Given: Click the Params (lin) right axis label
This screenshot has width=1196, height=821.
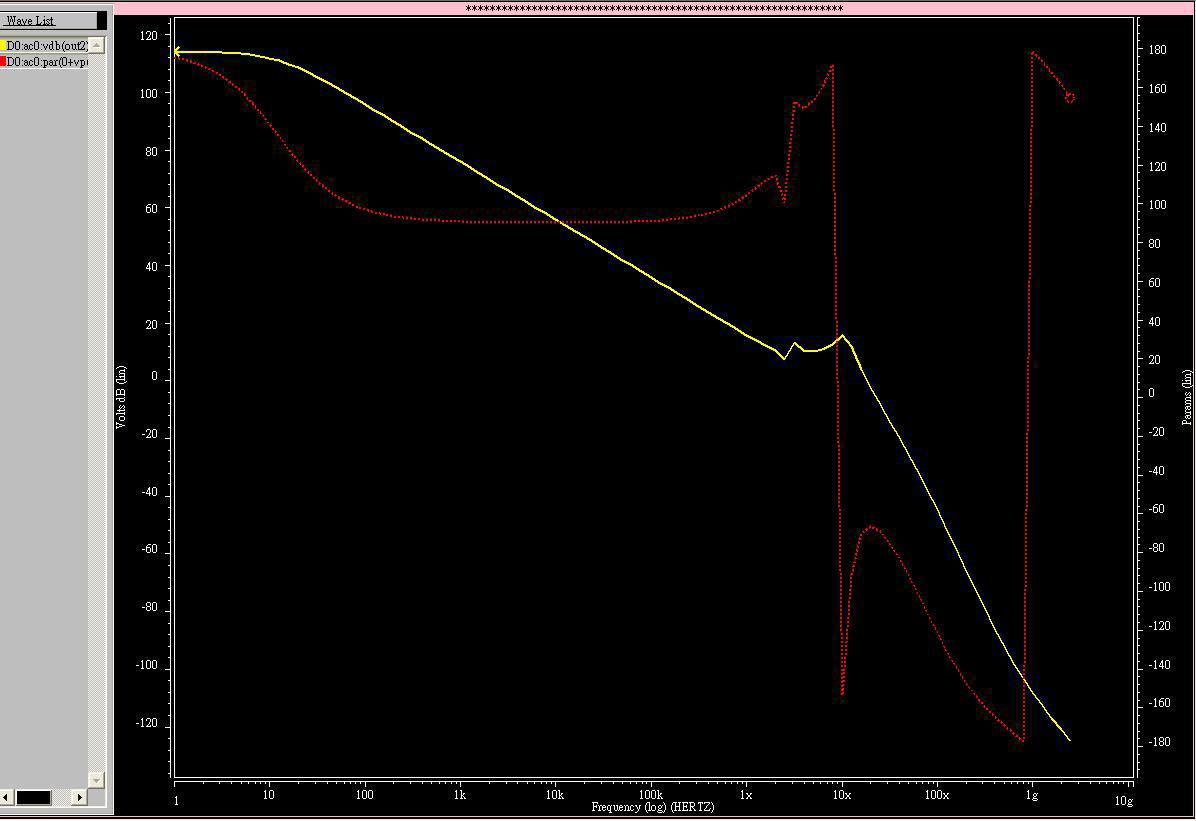Looking at the screenshot, I should tap(1187, 397).
